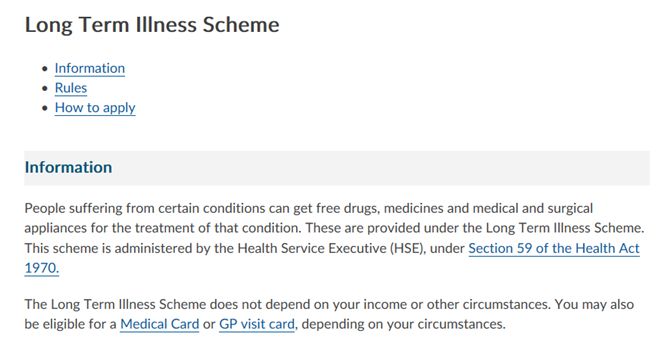Open the How to apply link

coord(95,108)
